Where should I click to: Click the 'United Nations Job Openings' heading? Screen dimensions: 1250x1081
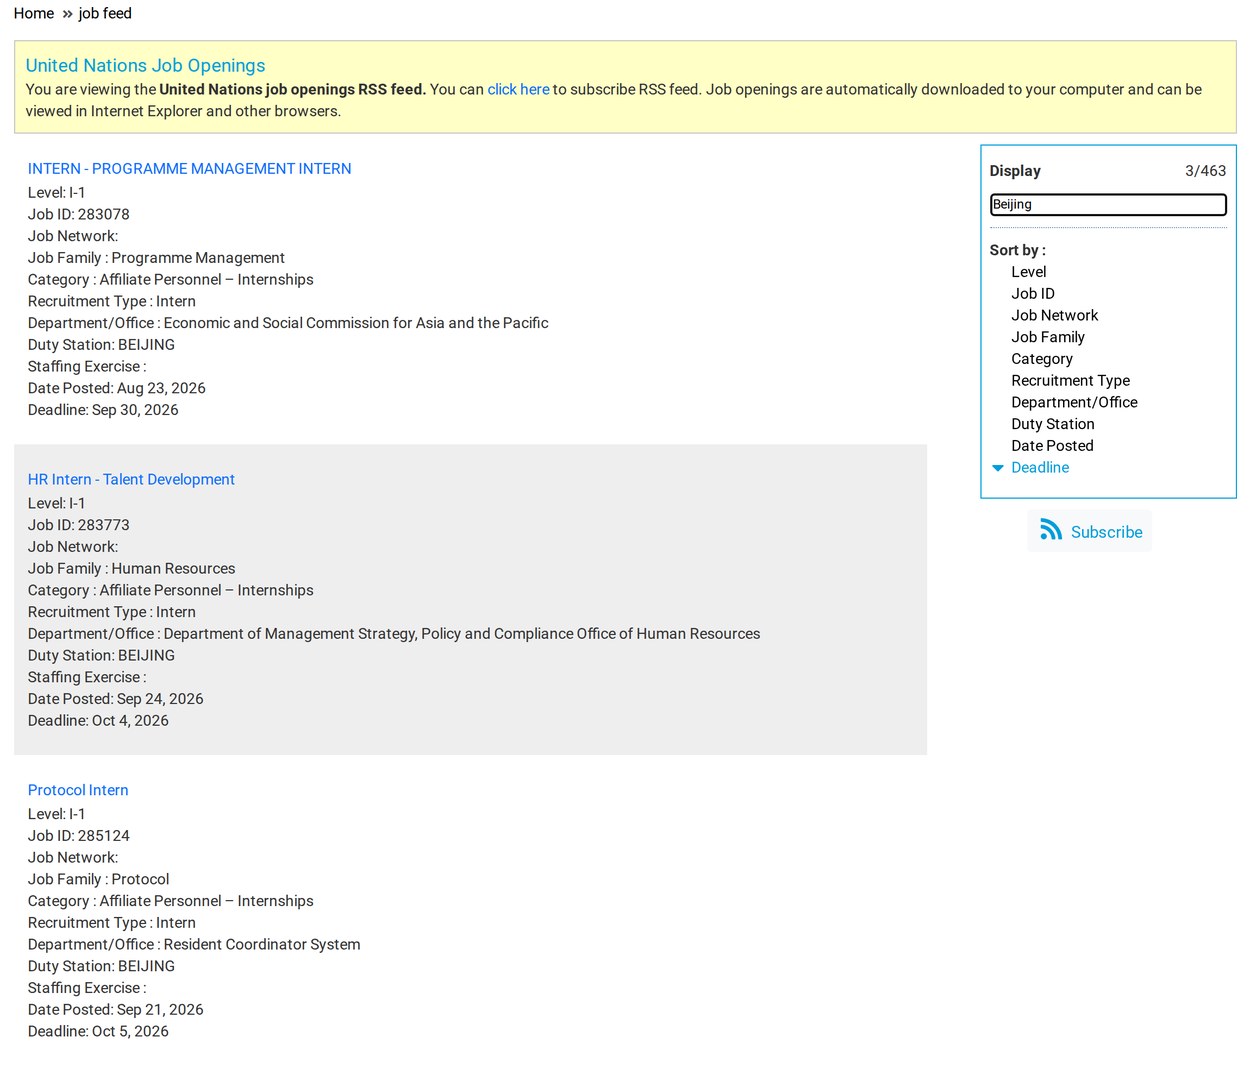click(145, 65)
